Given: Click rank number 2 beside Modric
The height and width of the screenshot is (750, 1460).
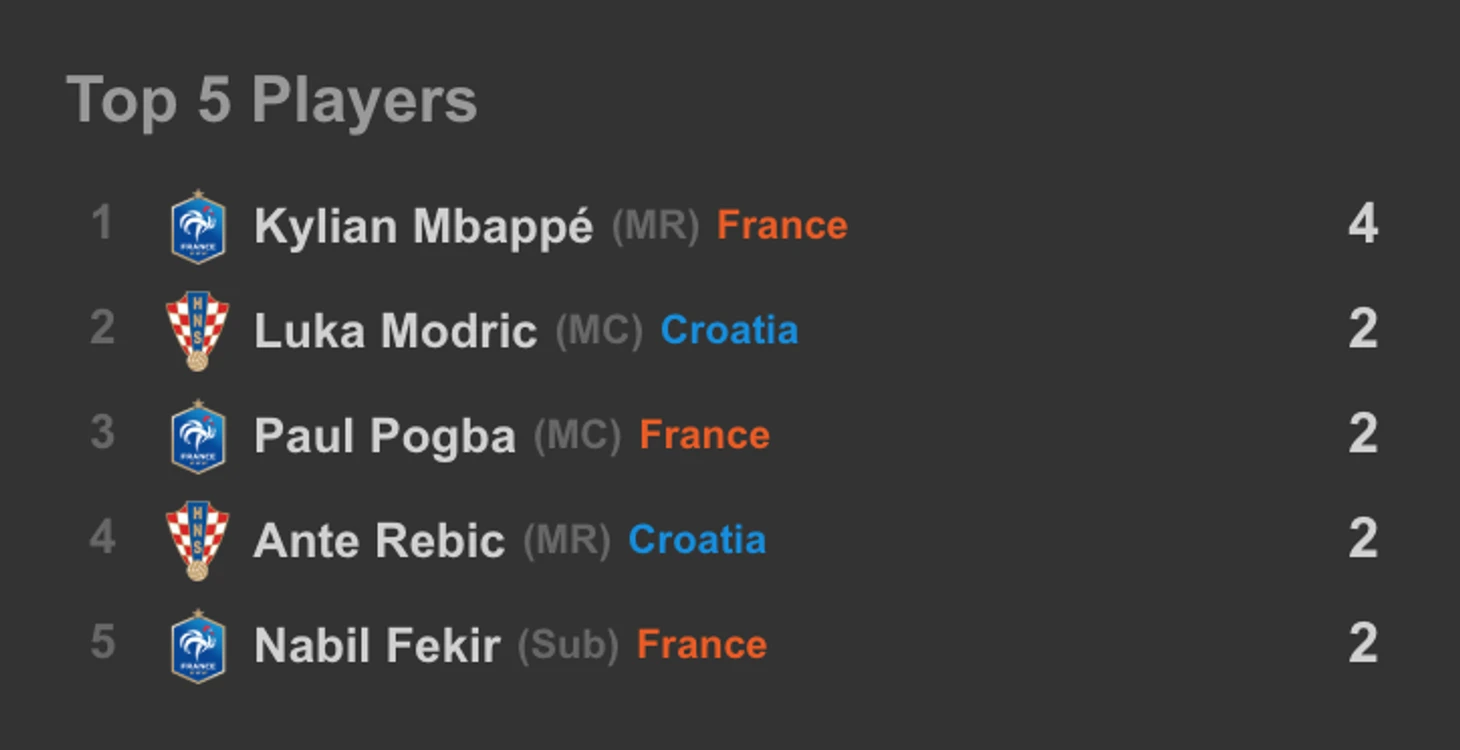Looking at the screenshot, I should click(x=102, y=329).
